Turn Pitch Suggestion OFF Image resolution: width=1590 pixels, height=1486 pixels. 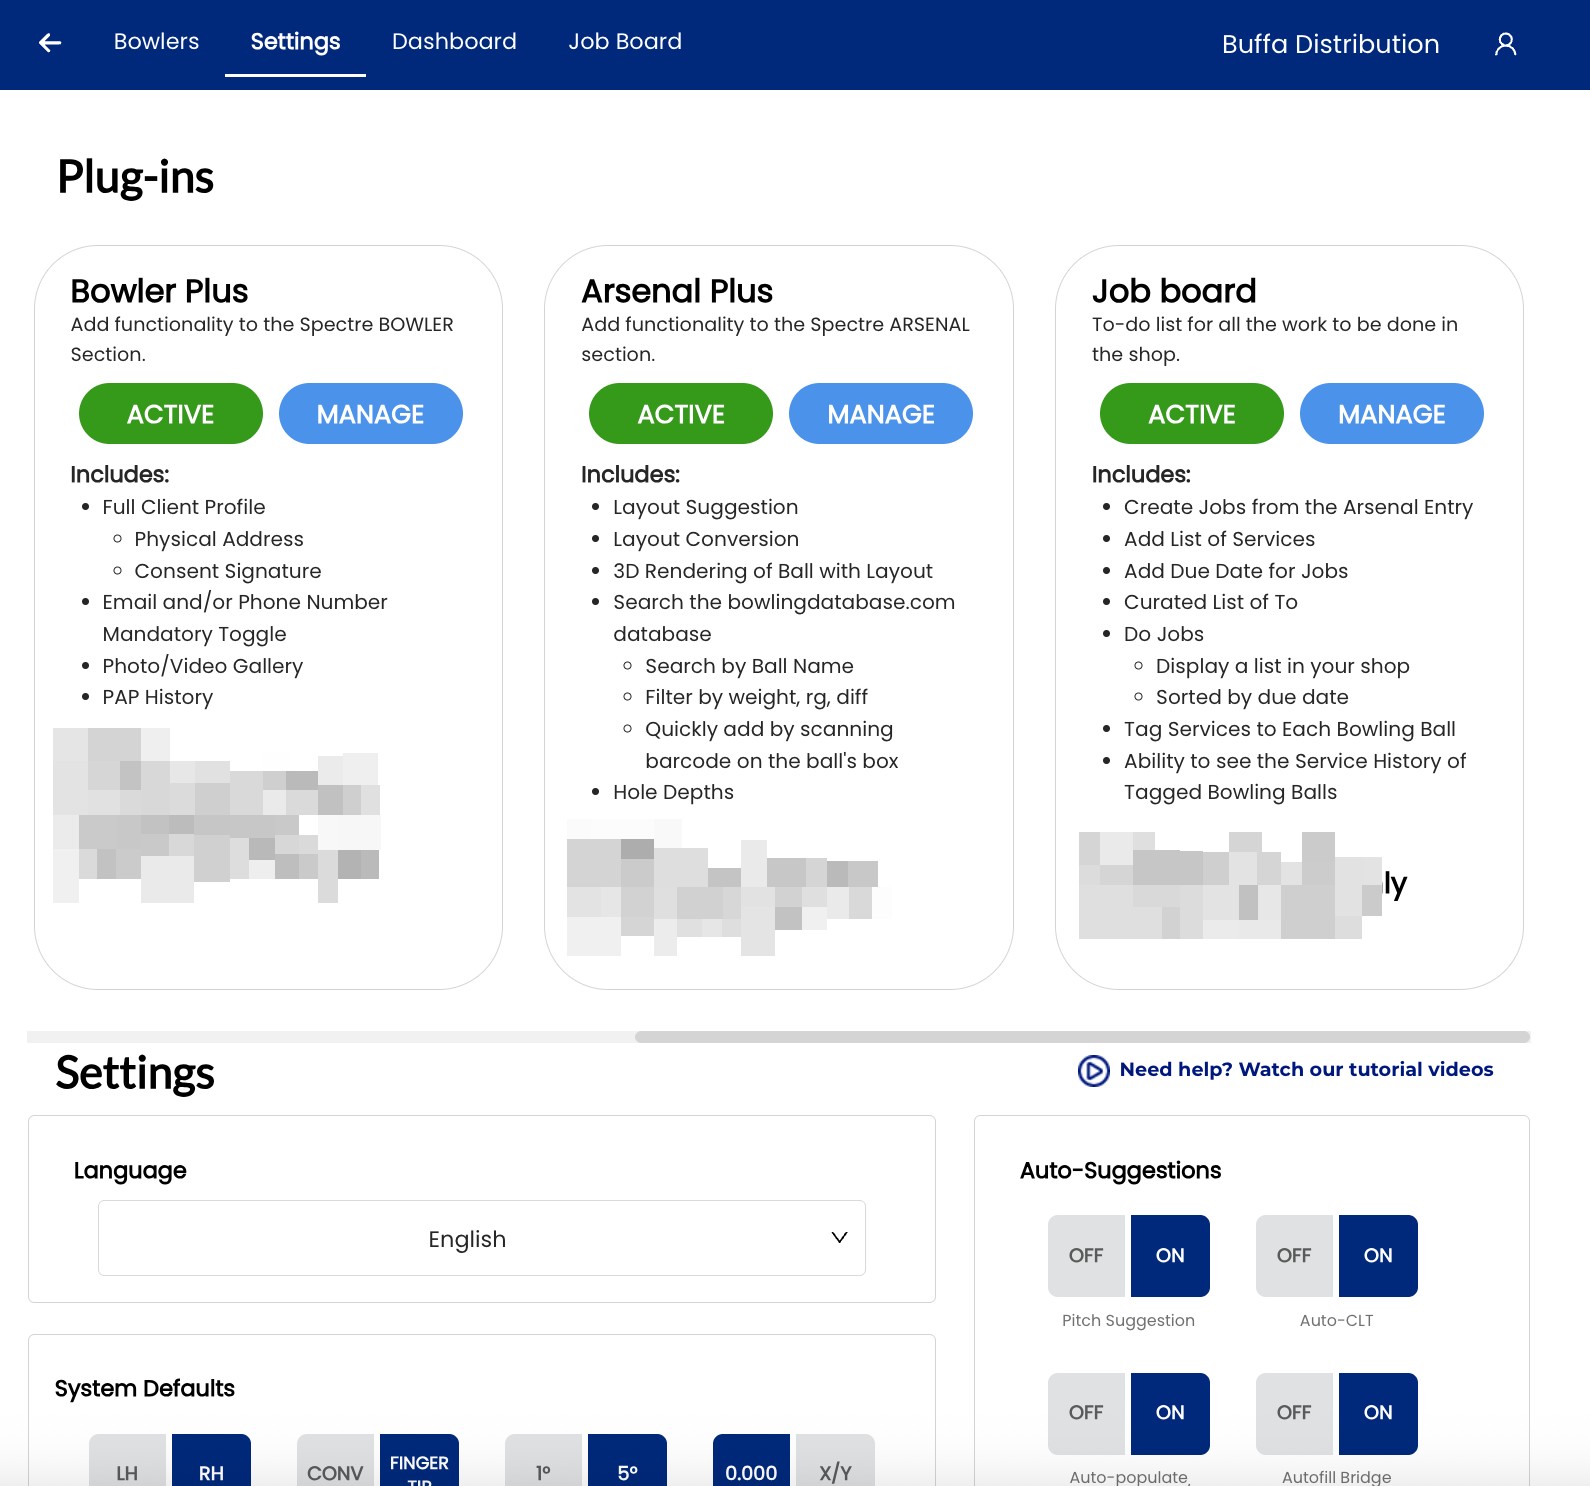[1087, 1256]
